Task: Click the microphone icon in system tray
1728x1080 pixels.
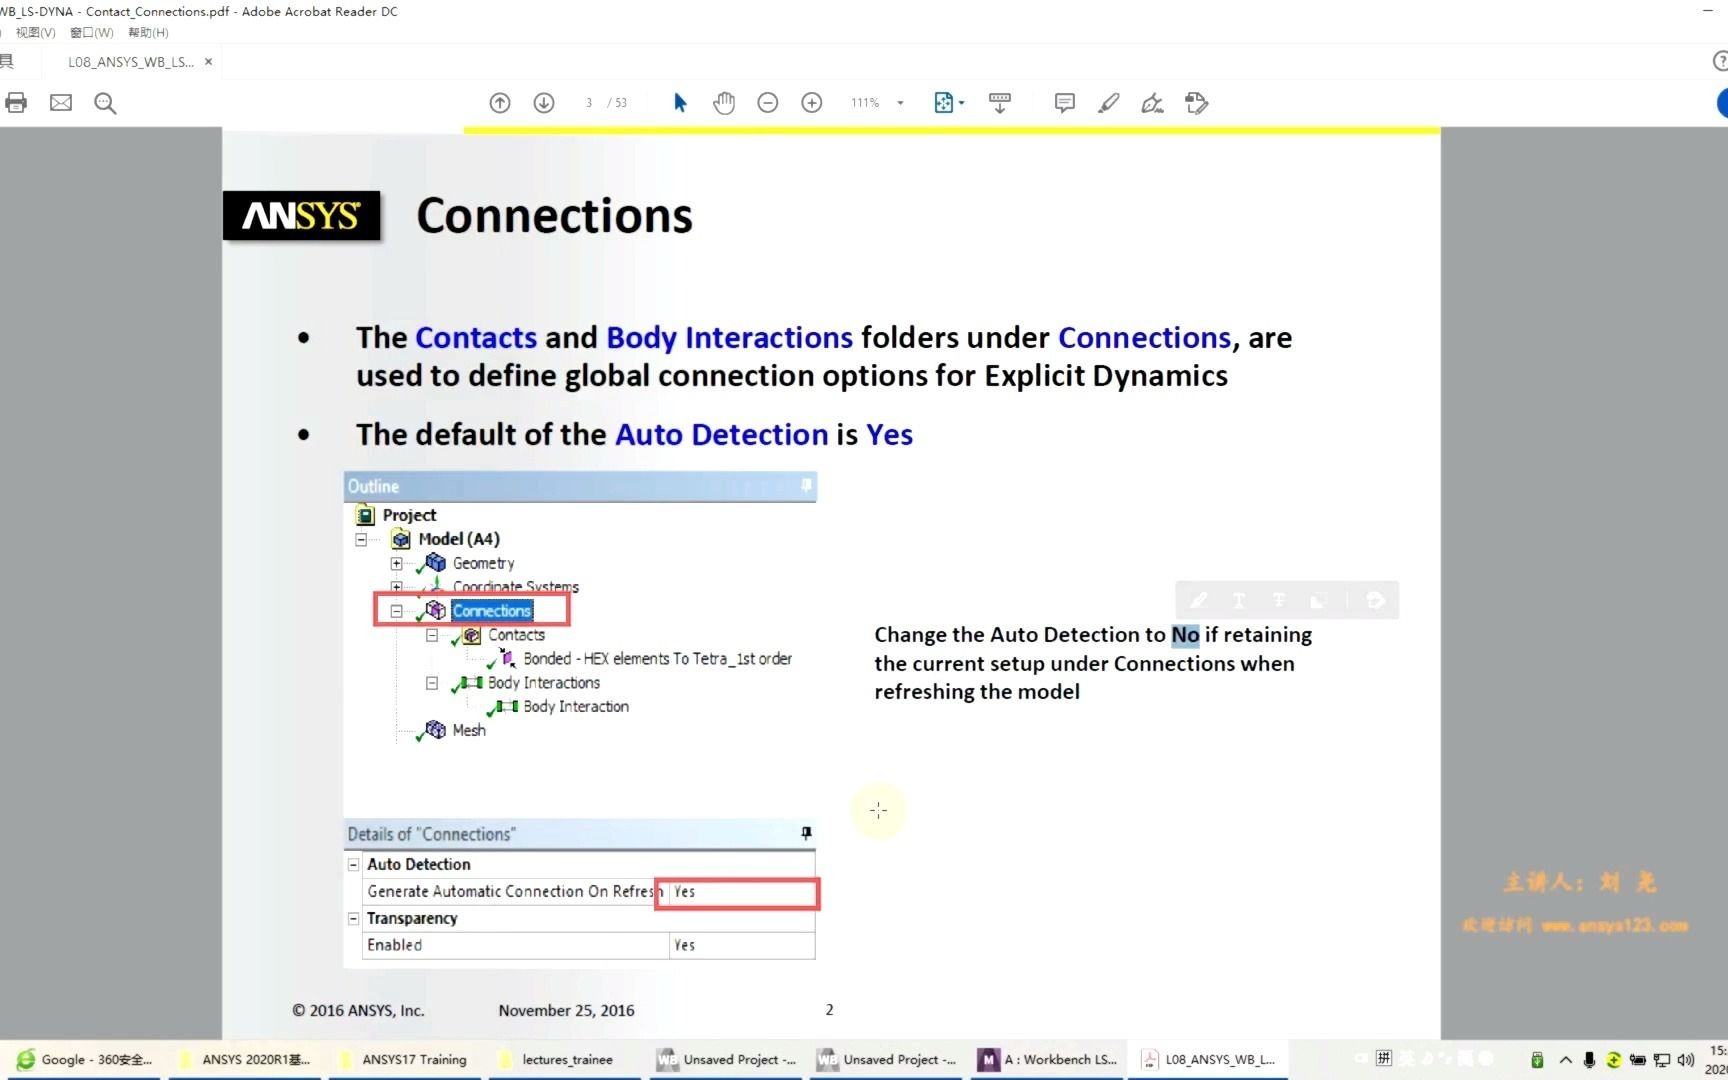Action: coord(1589,1060)
